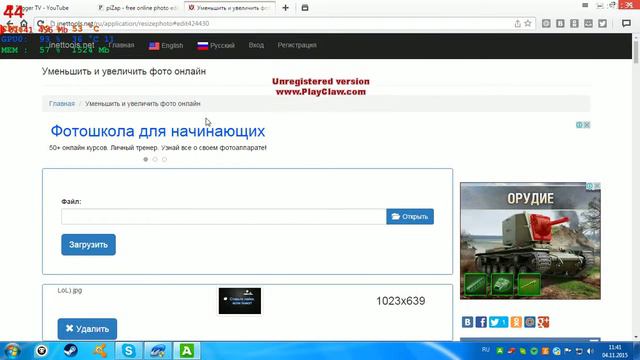Go to the browser home page icon
Screen dimensions: 640x360
tap(24, 24)
